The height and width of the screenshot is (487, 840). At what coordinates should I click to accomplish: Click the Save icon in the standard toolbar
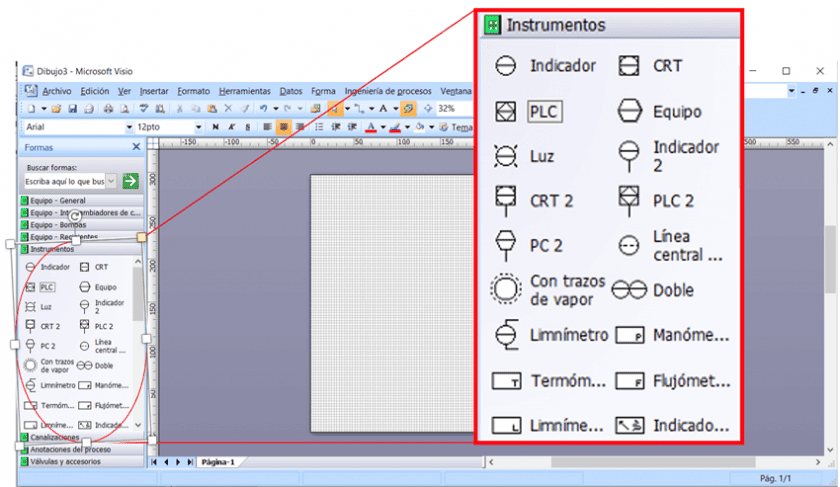coord(71,108)
